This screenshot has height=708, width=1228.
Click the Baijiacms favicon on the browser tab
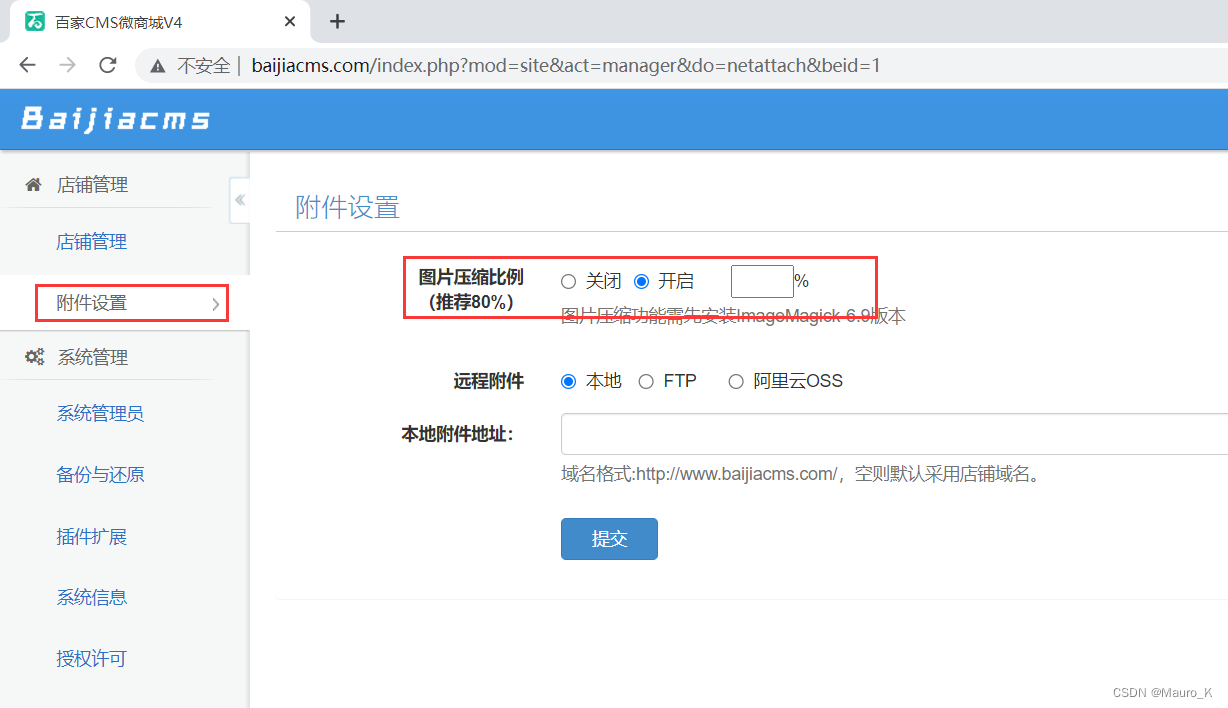coord(36,21)
